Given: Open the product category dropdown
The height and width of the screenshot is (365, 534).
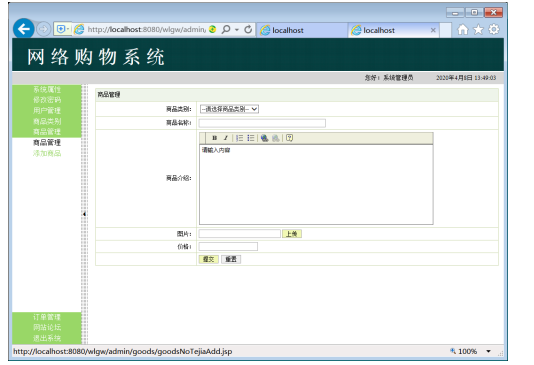Looking at the screenshot, I should 229,109.
